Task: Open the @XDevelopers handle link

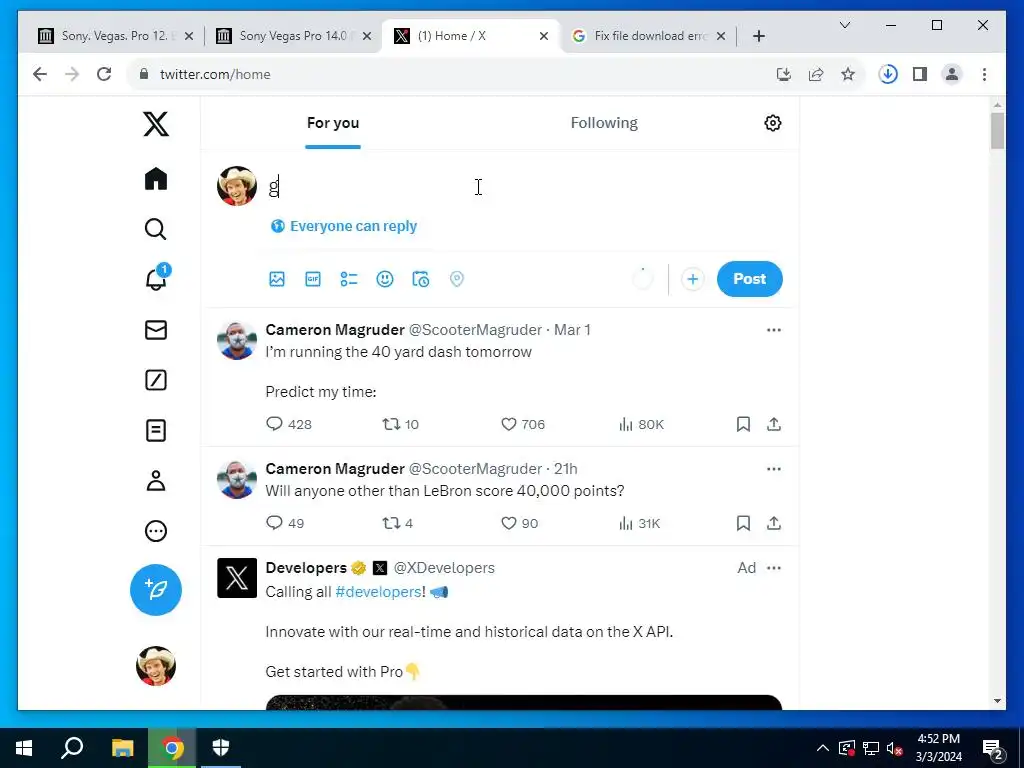Action: tap(444, 568)
